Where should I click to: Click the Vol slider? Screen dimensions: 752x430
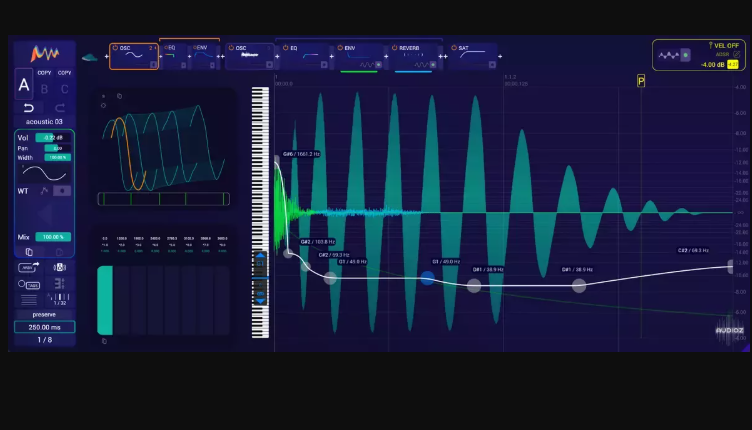(53, 138)
